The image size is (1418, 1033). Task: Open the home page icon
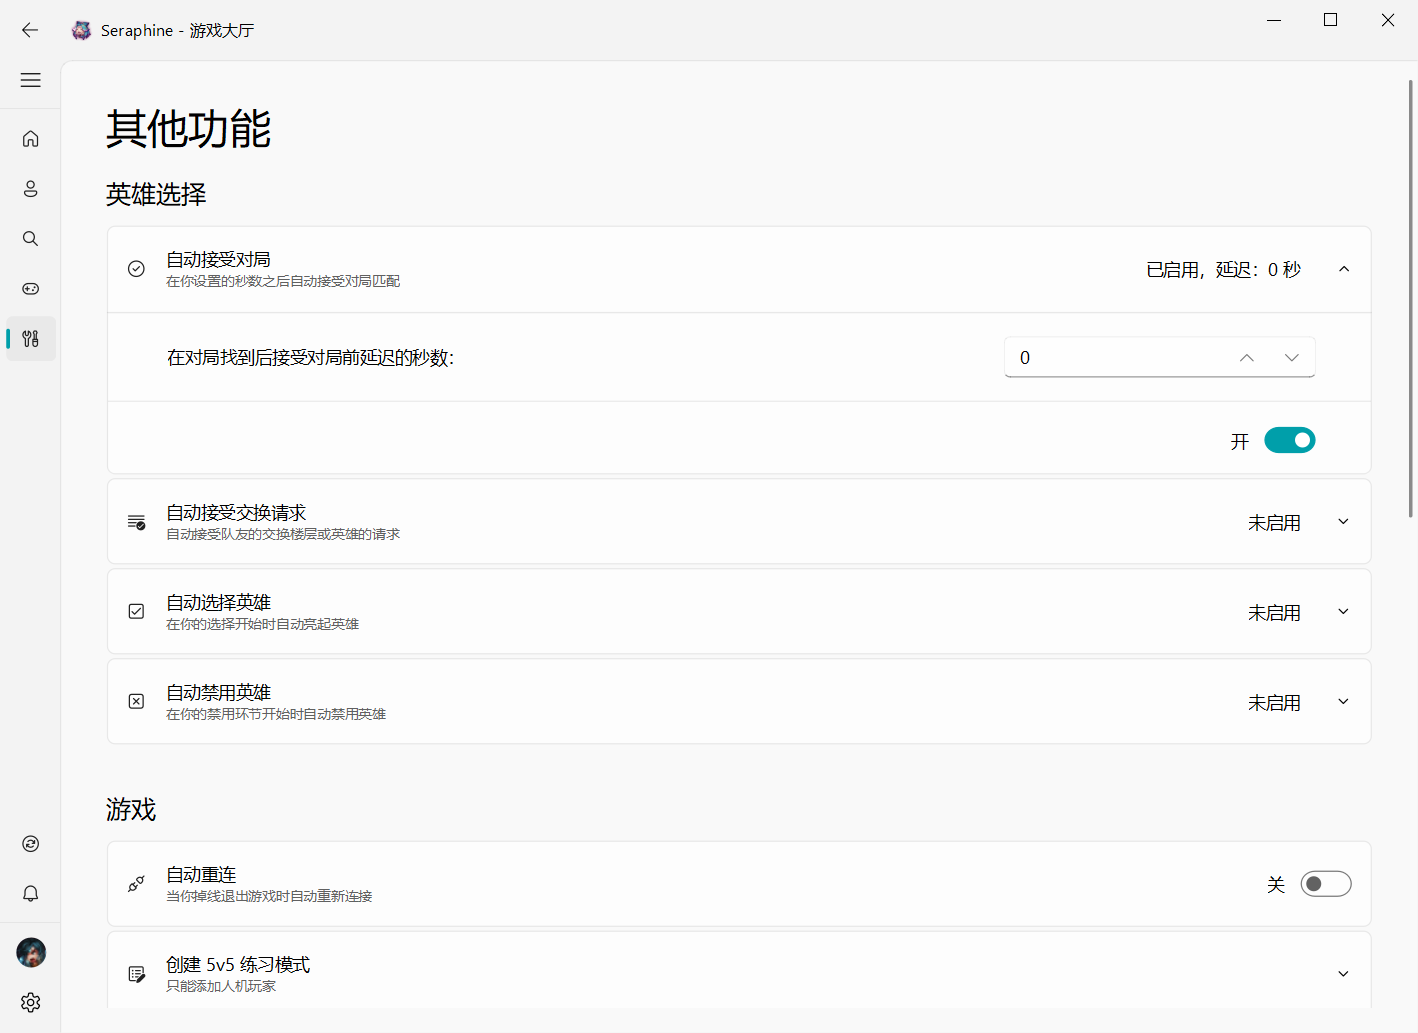30,138
